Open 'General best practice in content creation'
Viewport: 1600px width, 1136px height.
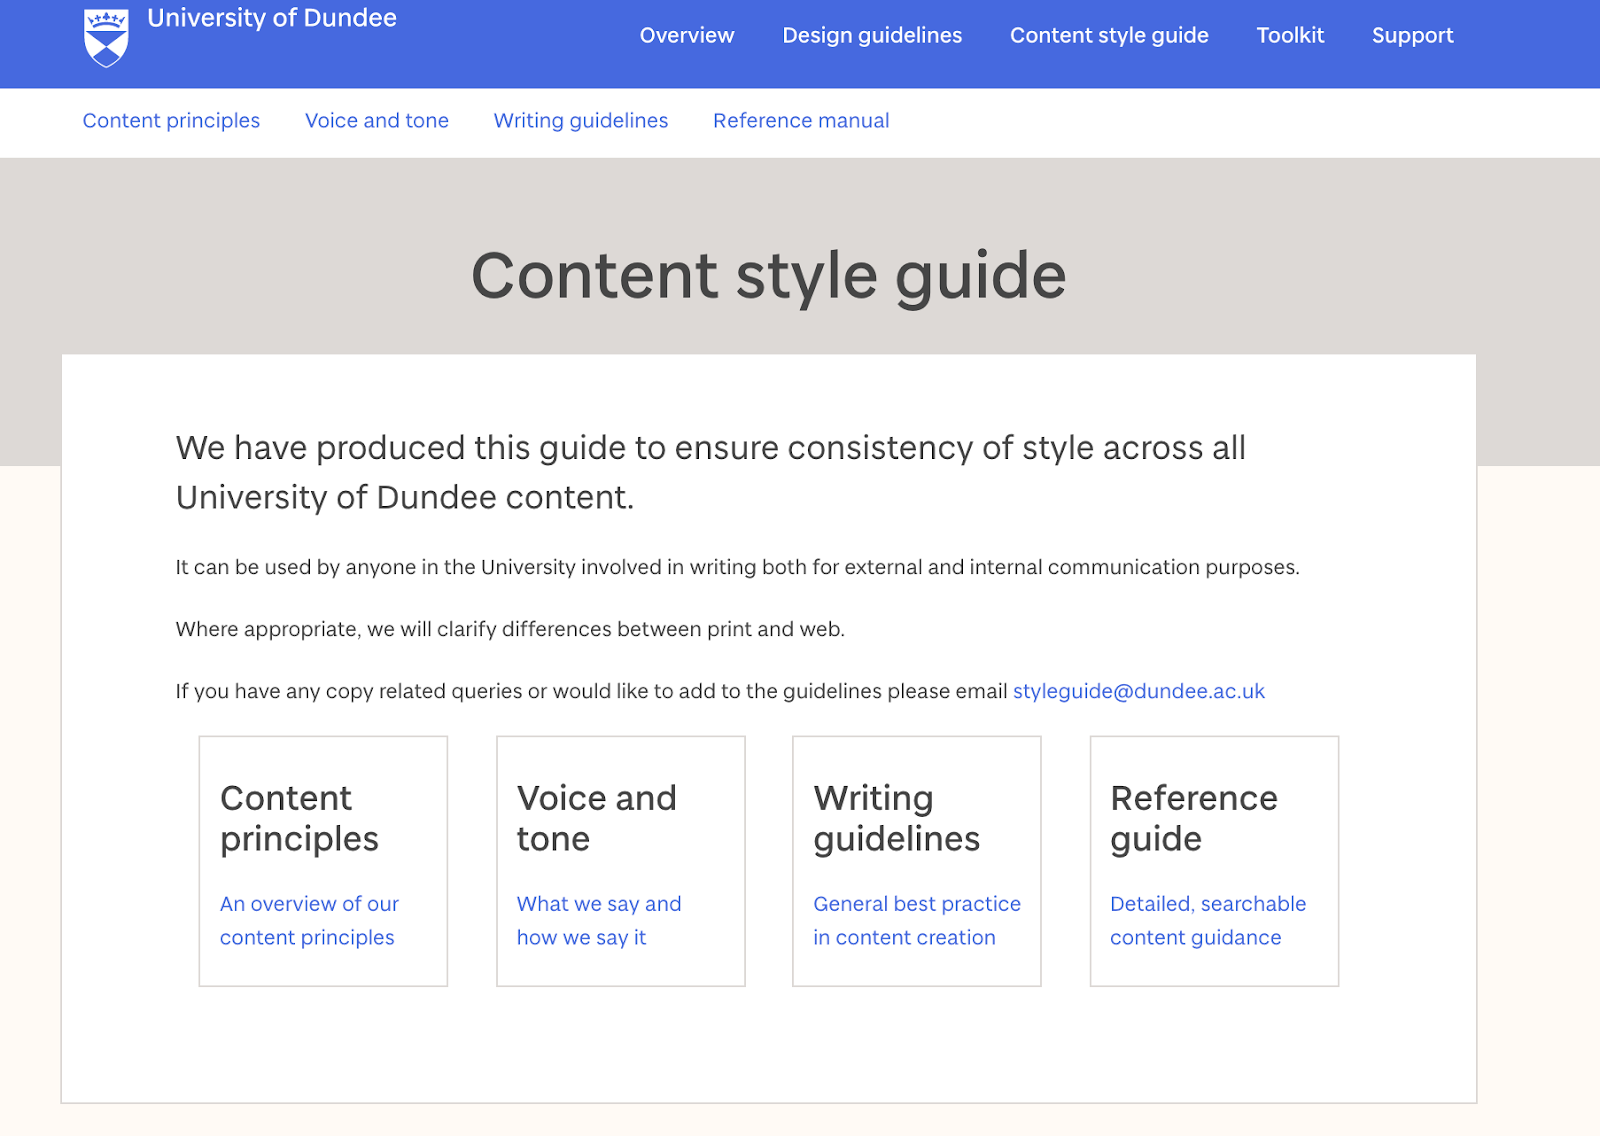pyautogui.click(x=916, y=920)
